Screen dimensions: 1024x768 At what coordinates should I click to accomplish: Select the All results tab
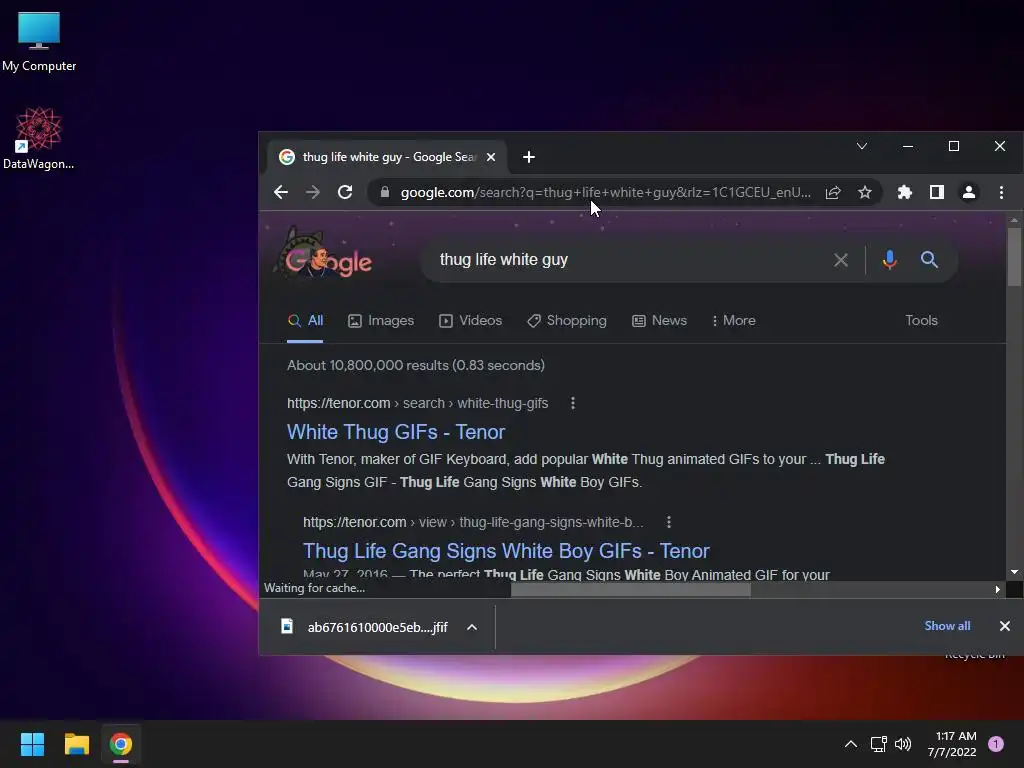click(x=306, y=321)
